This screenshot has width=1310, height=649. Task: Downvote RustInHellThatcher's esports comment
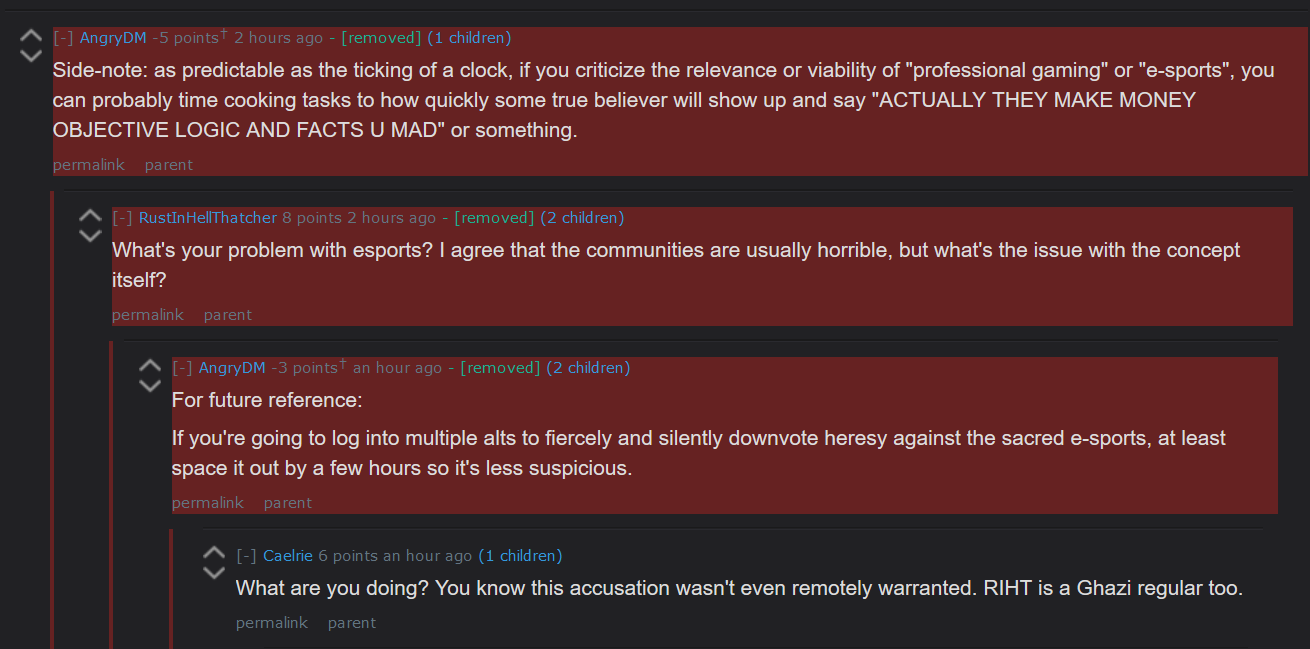point(90,235)
